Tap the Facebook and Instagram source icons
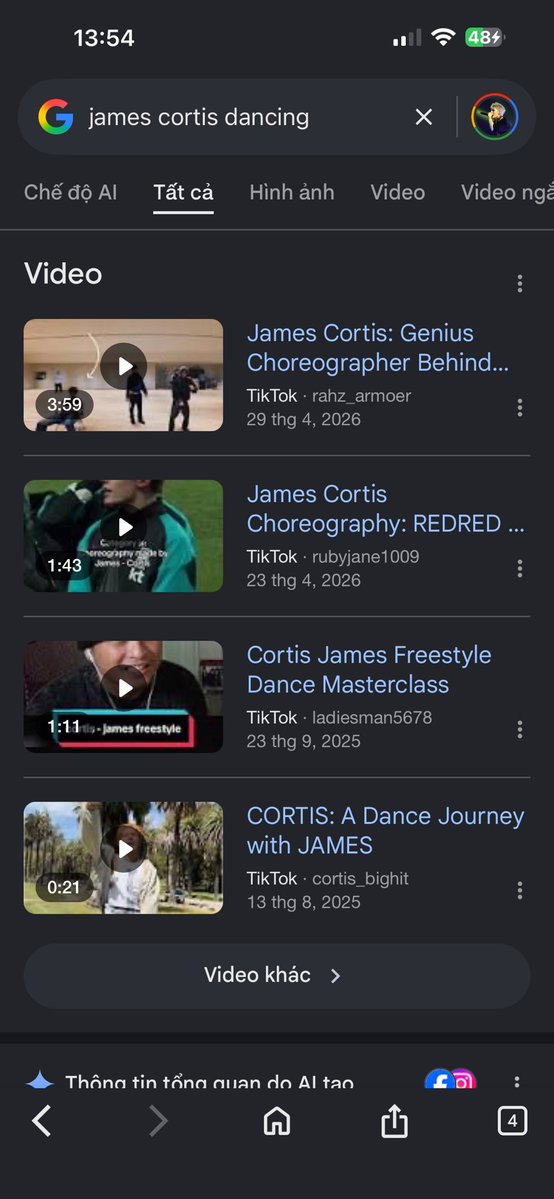 [x=451, y=1080]
